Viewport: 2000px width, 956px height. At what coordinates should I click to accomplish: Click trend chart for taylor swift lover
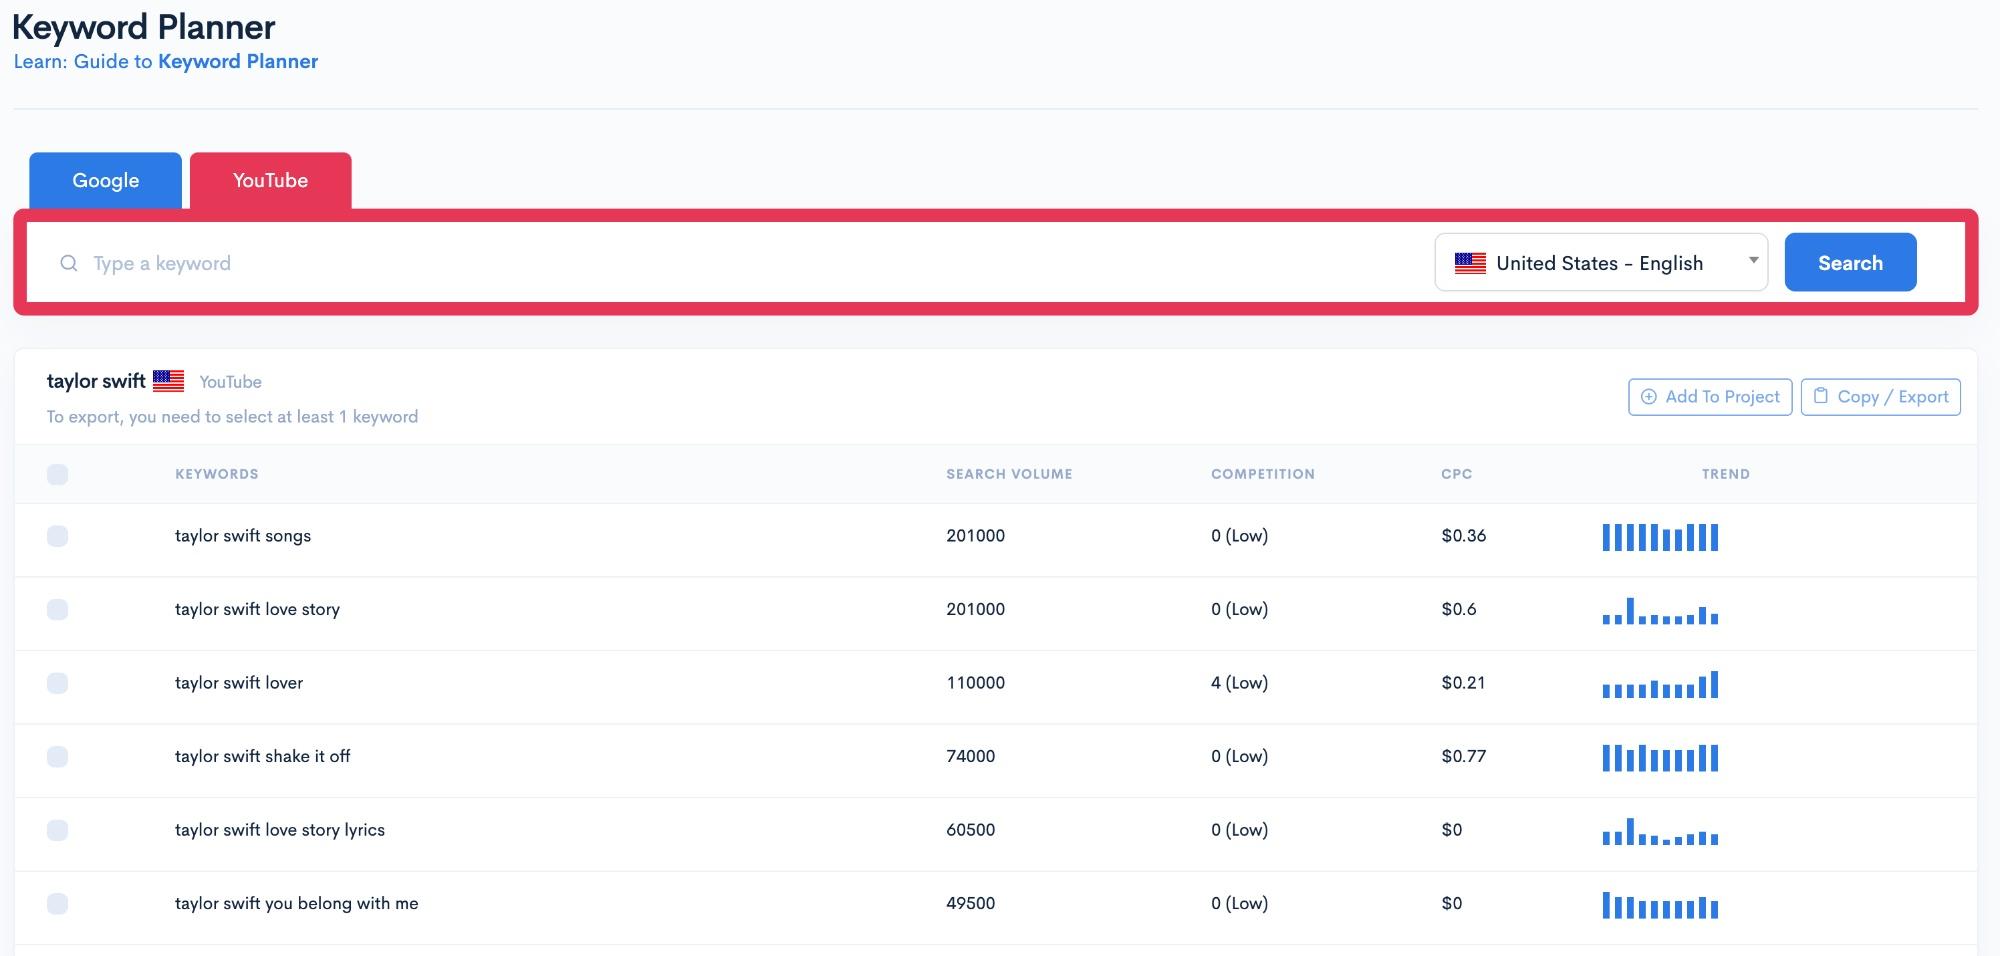click(1660, 684)
